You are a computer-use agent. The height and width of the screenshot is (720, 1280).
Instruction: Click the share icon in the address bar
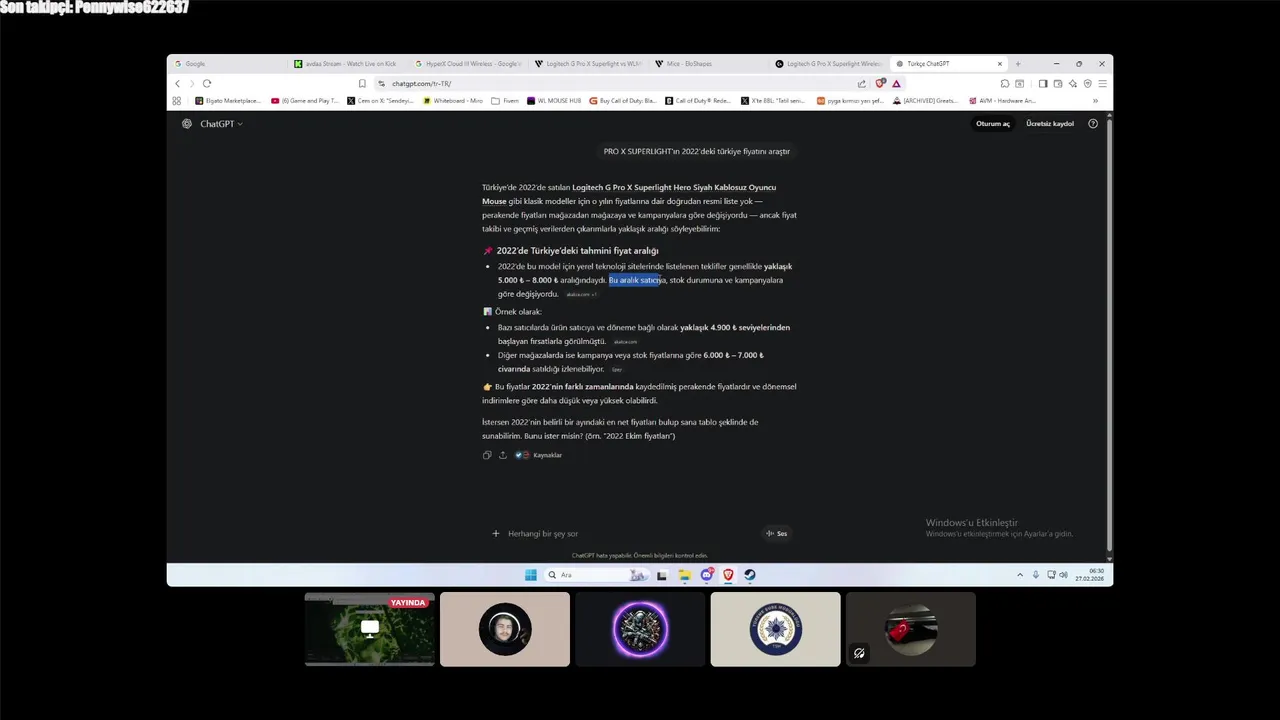(862, 84)
